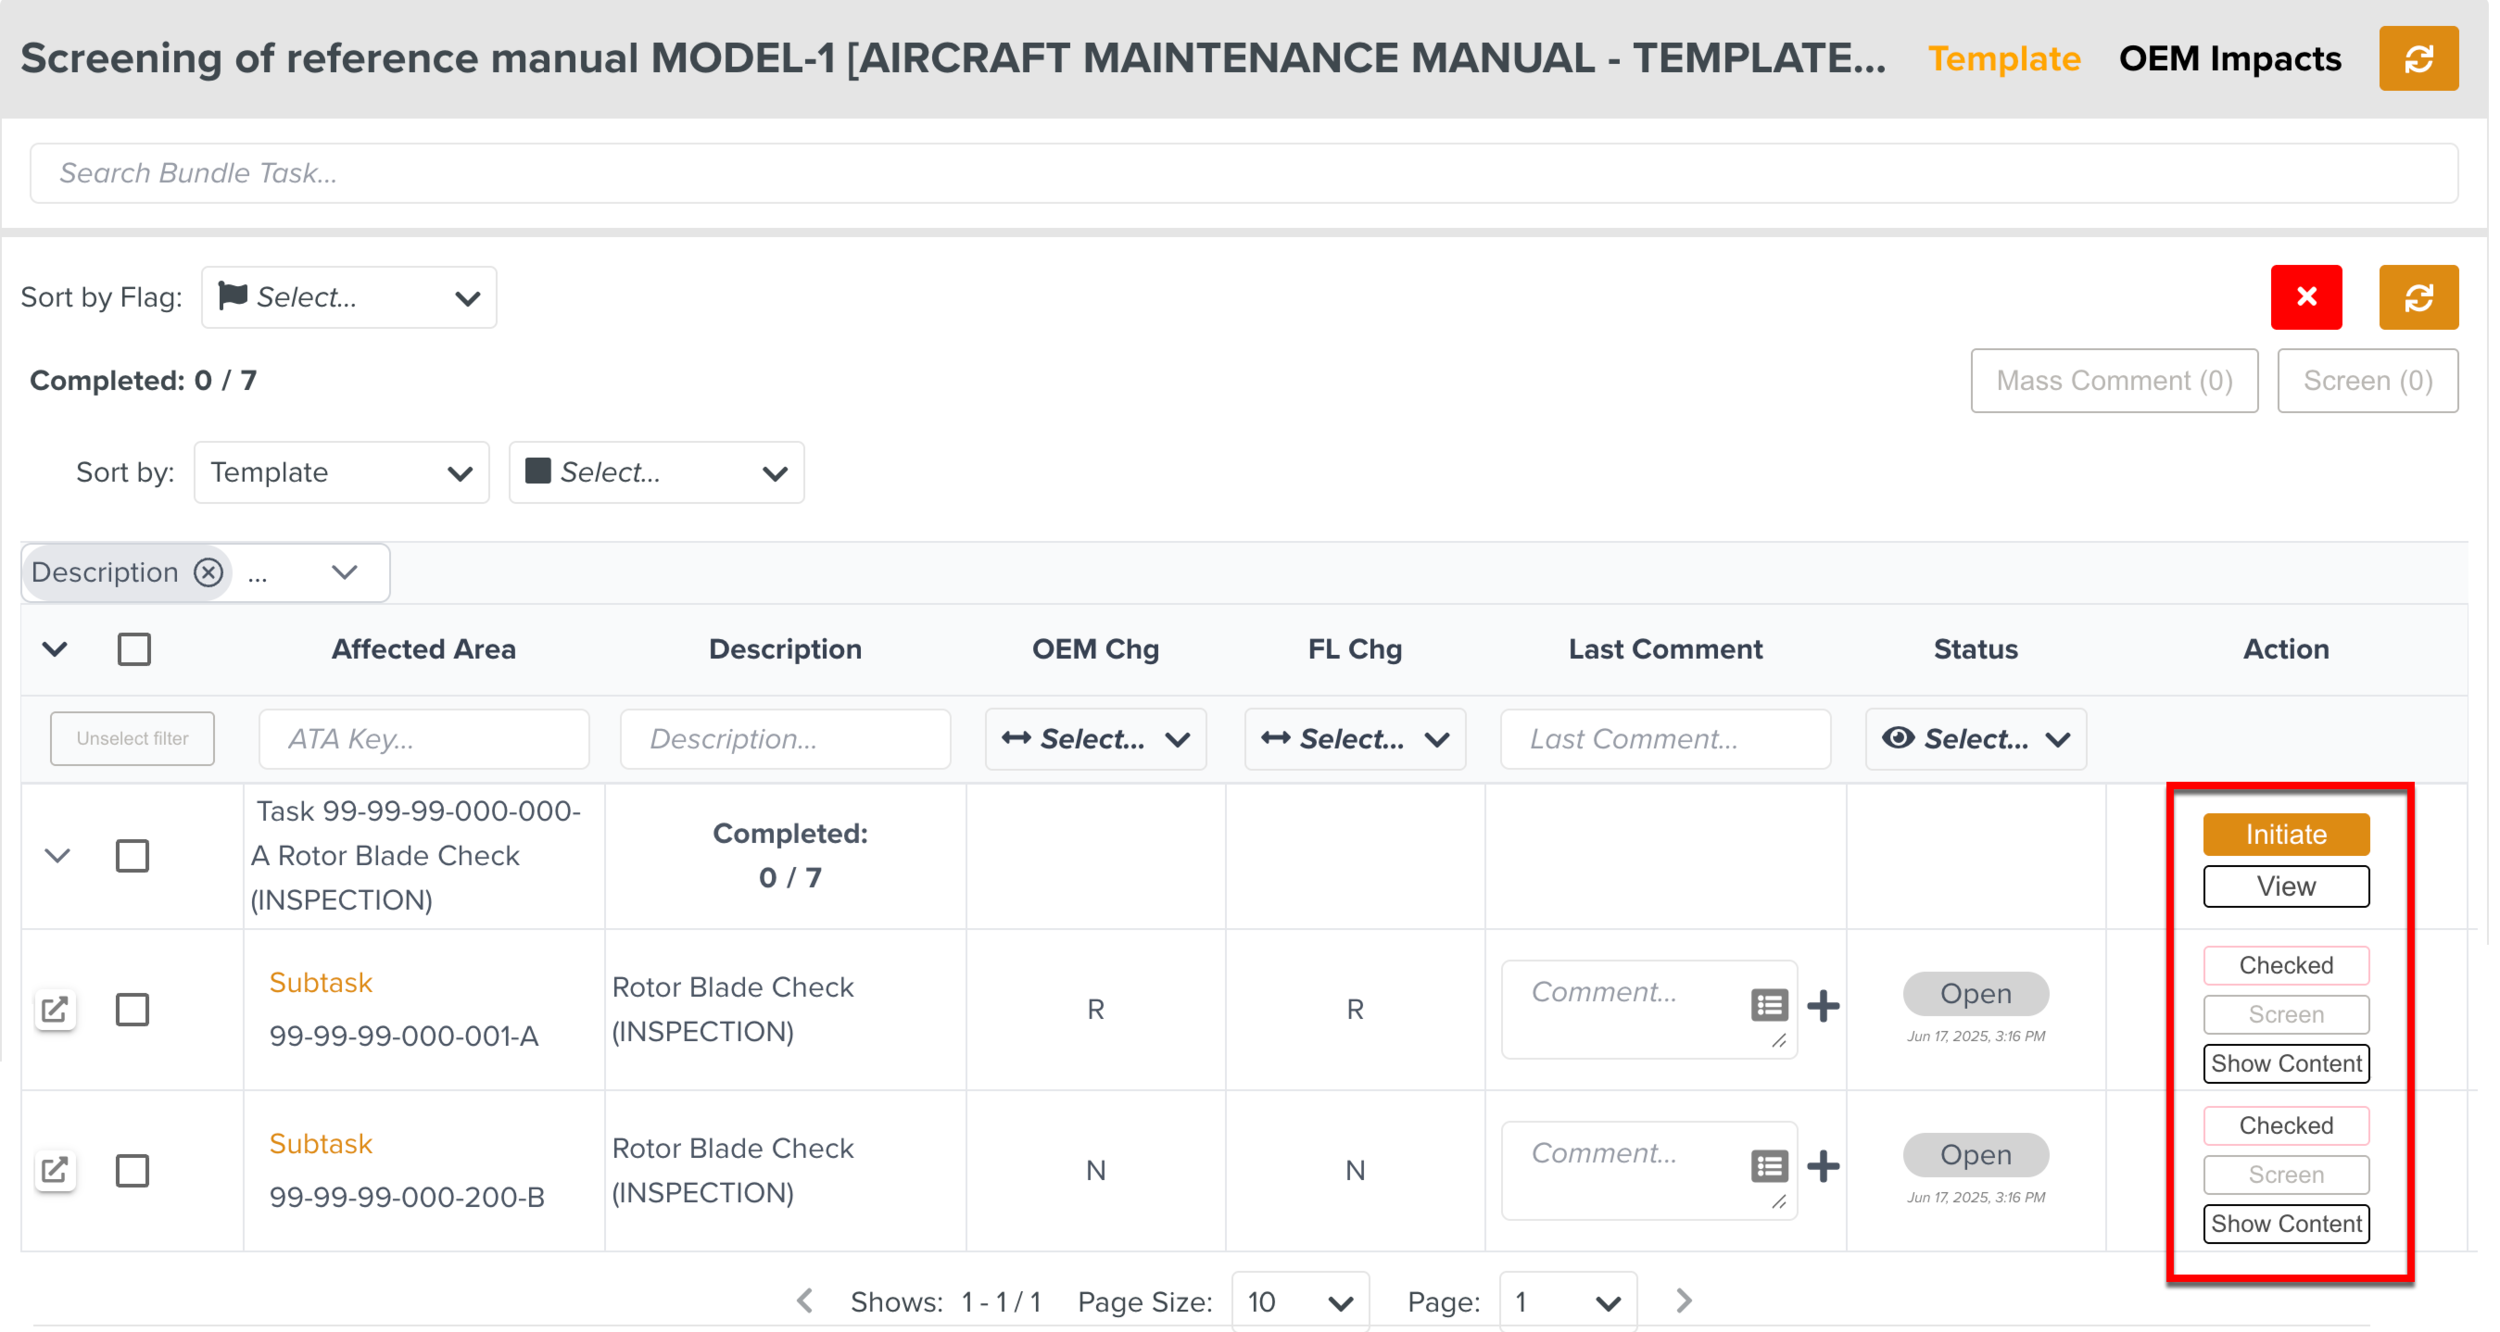
Task: Click the red X clear button
Action: [2305, 297]
